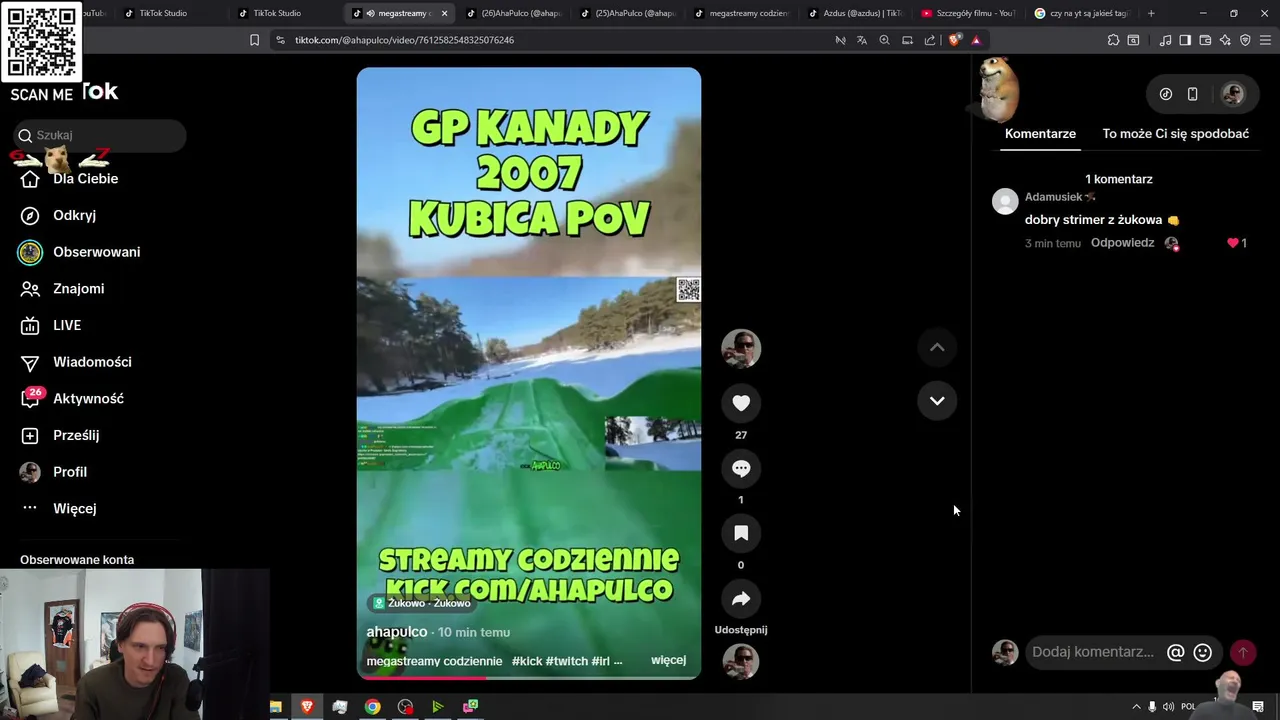The width and height of the screenshot is (1280, 720).
Task: Bookmark the page via address bar icon
Action: [254, 40]
